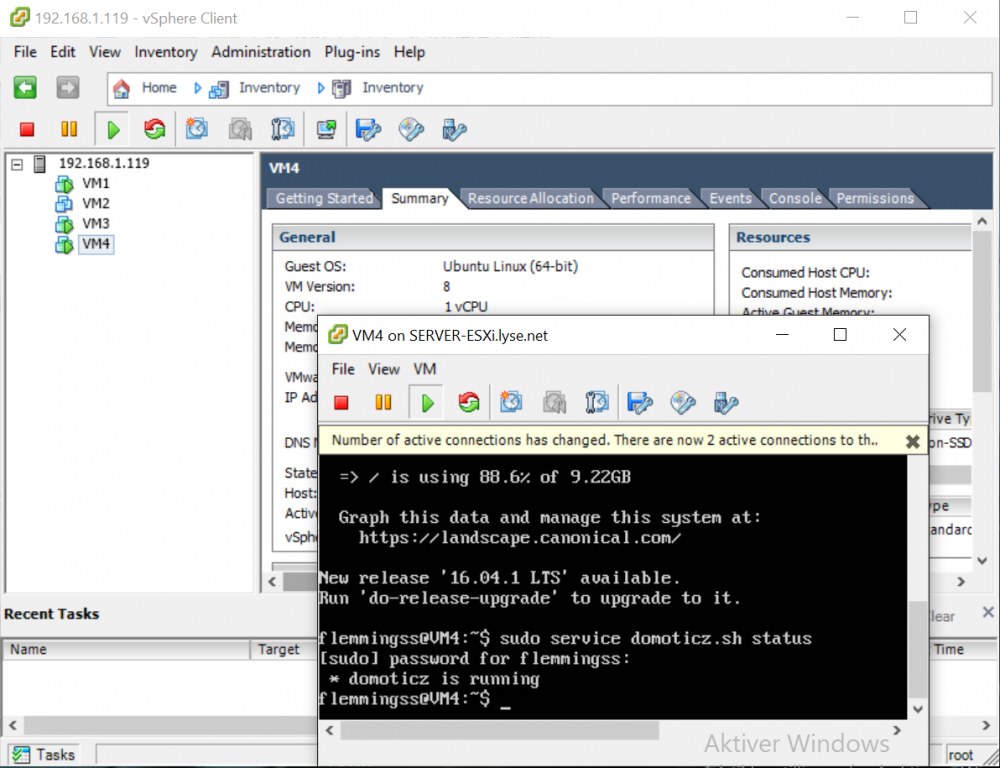Screen dimensions: 1000x768
Task: Launch virtual machine console from main toolbar
Action: [326, 129]
